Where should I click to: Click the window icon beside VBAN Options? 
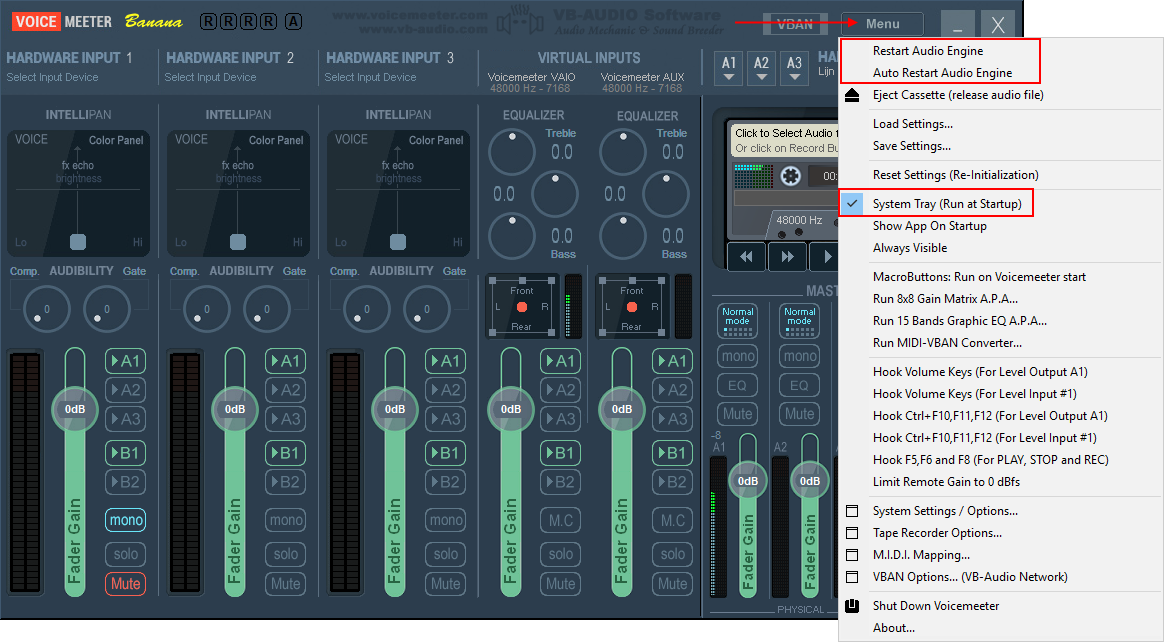click(851, 577)
